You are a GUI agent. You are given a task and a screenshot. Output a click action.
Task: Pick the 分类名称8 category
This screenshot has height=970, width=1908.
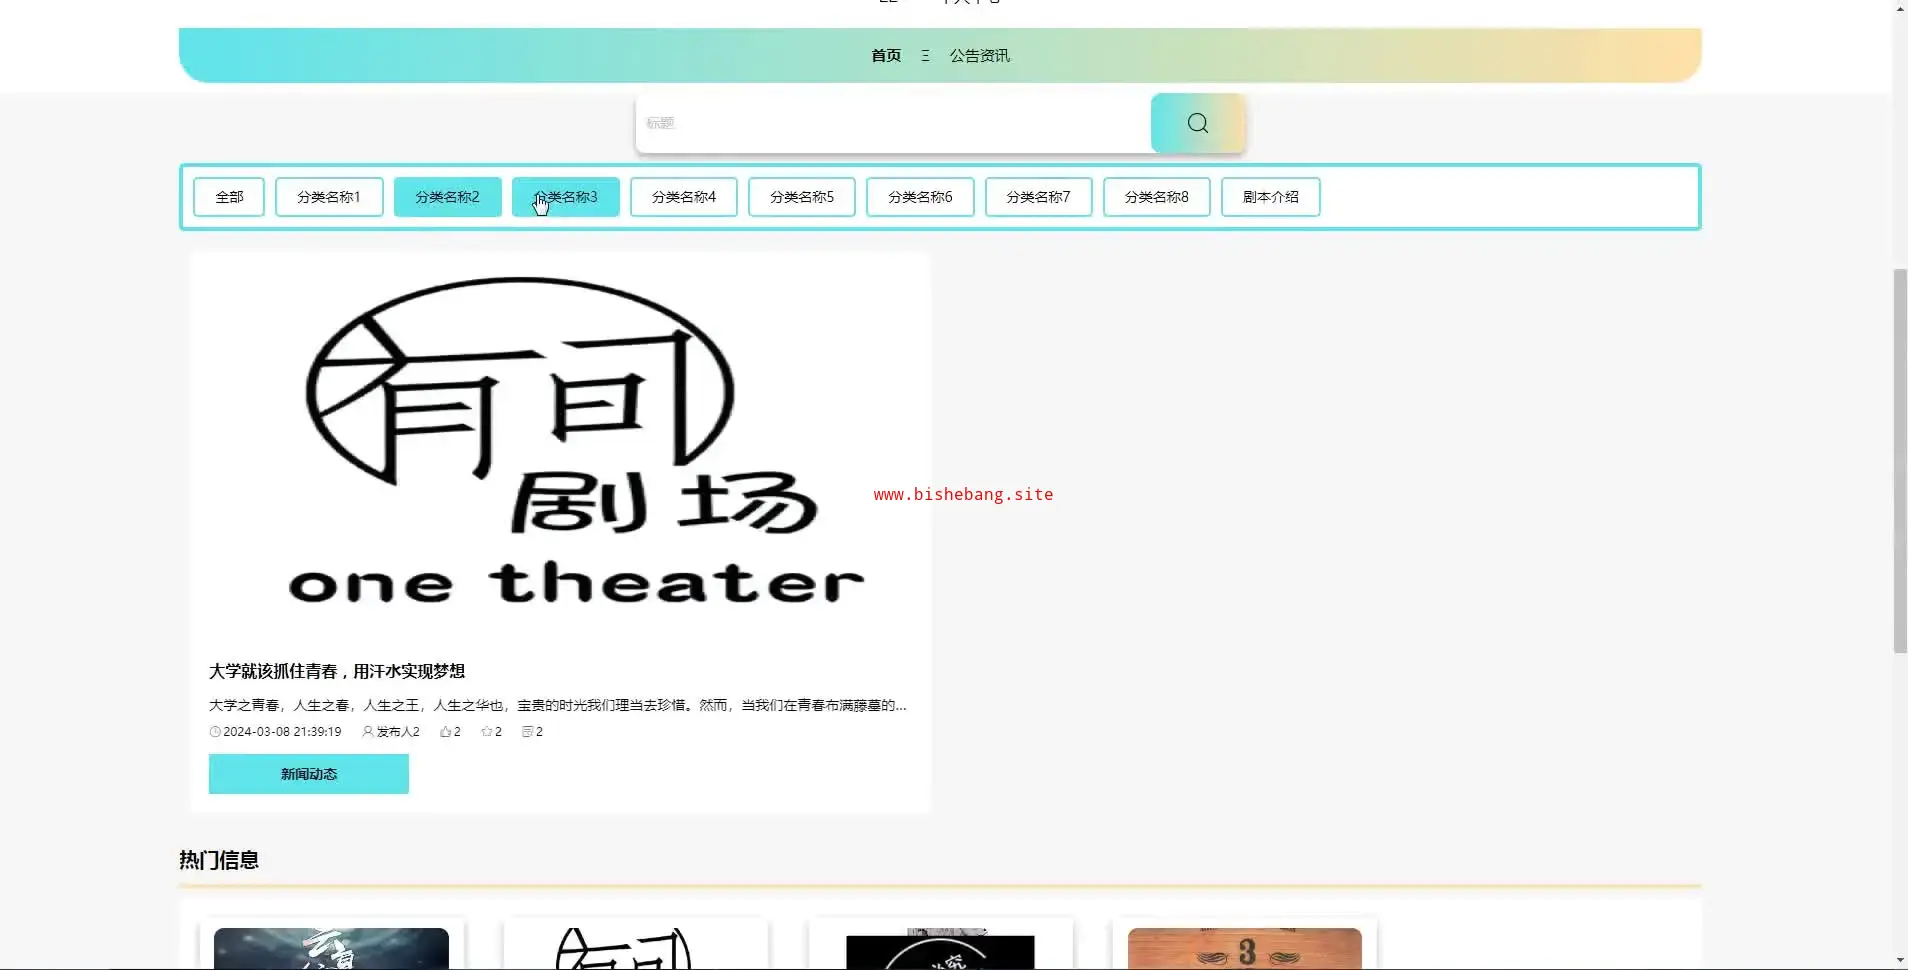tap(1156, 197)
